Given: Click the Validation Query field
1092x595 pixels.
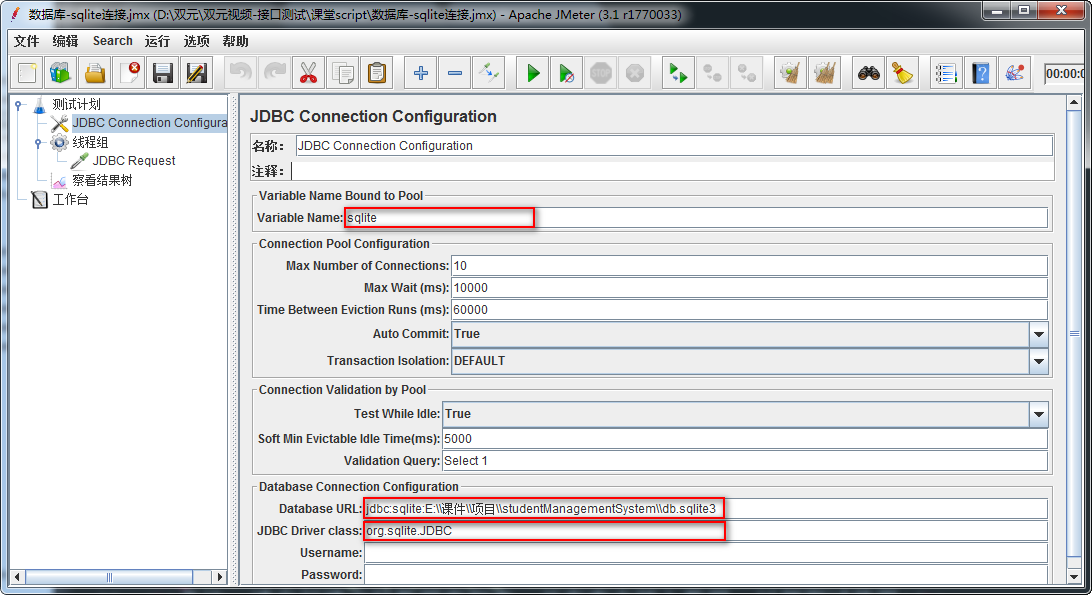Looking at the screenshot, I should pyautogui.click(x=745, y=461).
